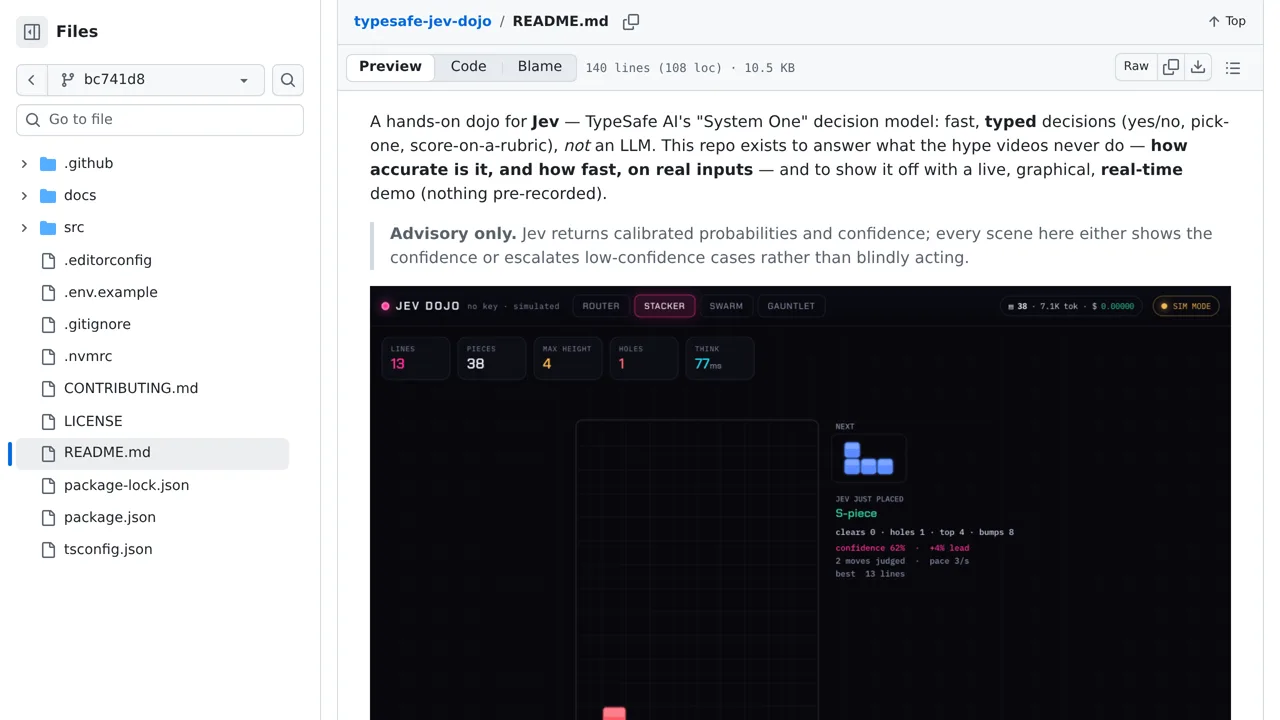This screenshot has width=1280, height=720.
Task: Expand the .github folder chevron
Action: coord(24,163)
